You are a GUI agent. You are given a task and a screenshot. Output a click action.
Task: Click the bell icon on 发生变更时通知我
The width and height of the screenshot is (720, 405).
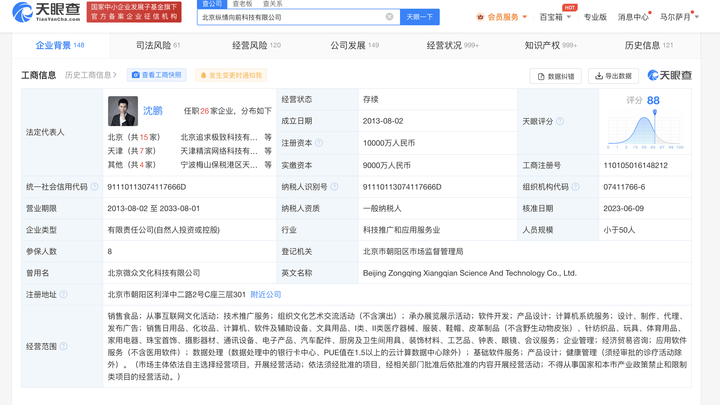(203, 75)
